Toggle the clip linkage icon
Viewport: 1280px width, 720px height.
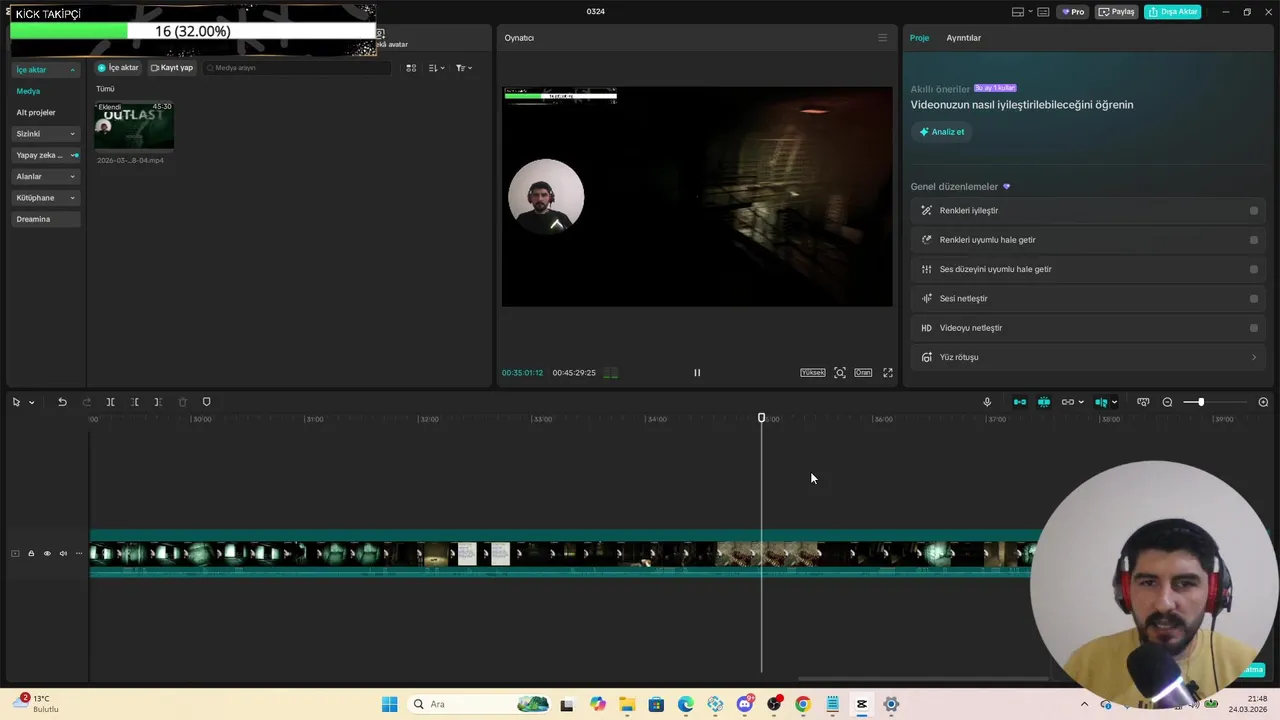click(1068, 402)
